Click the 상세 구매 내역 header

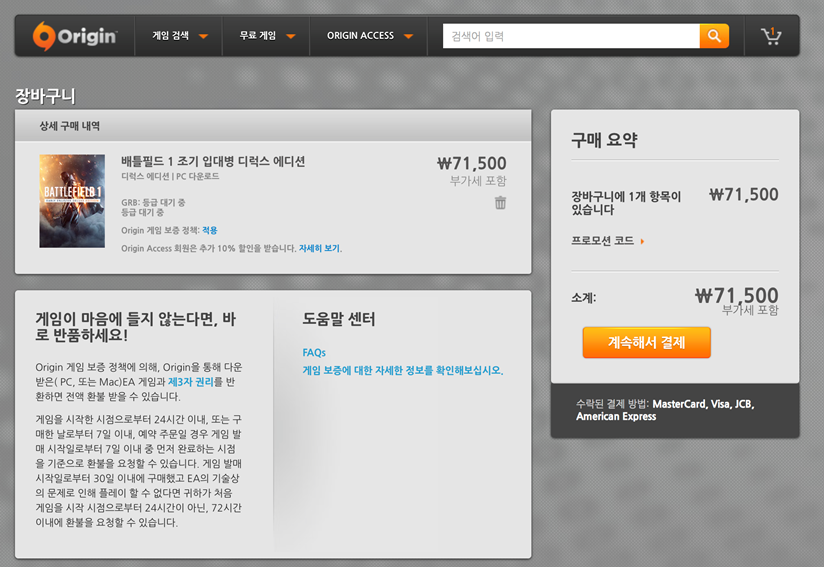coord(69,126)
